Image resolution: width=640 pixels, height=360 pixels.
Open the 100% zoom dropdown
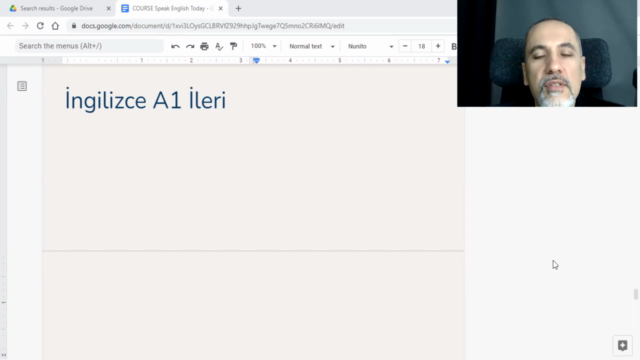click(263, 46)
